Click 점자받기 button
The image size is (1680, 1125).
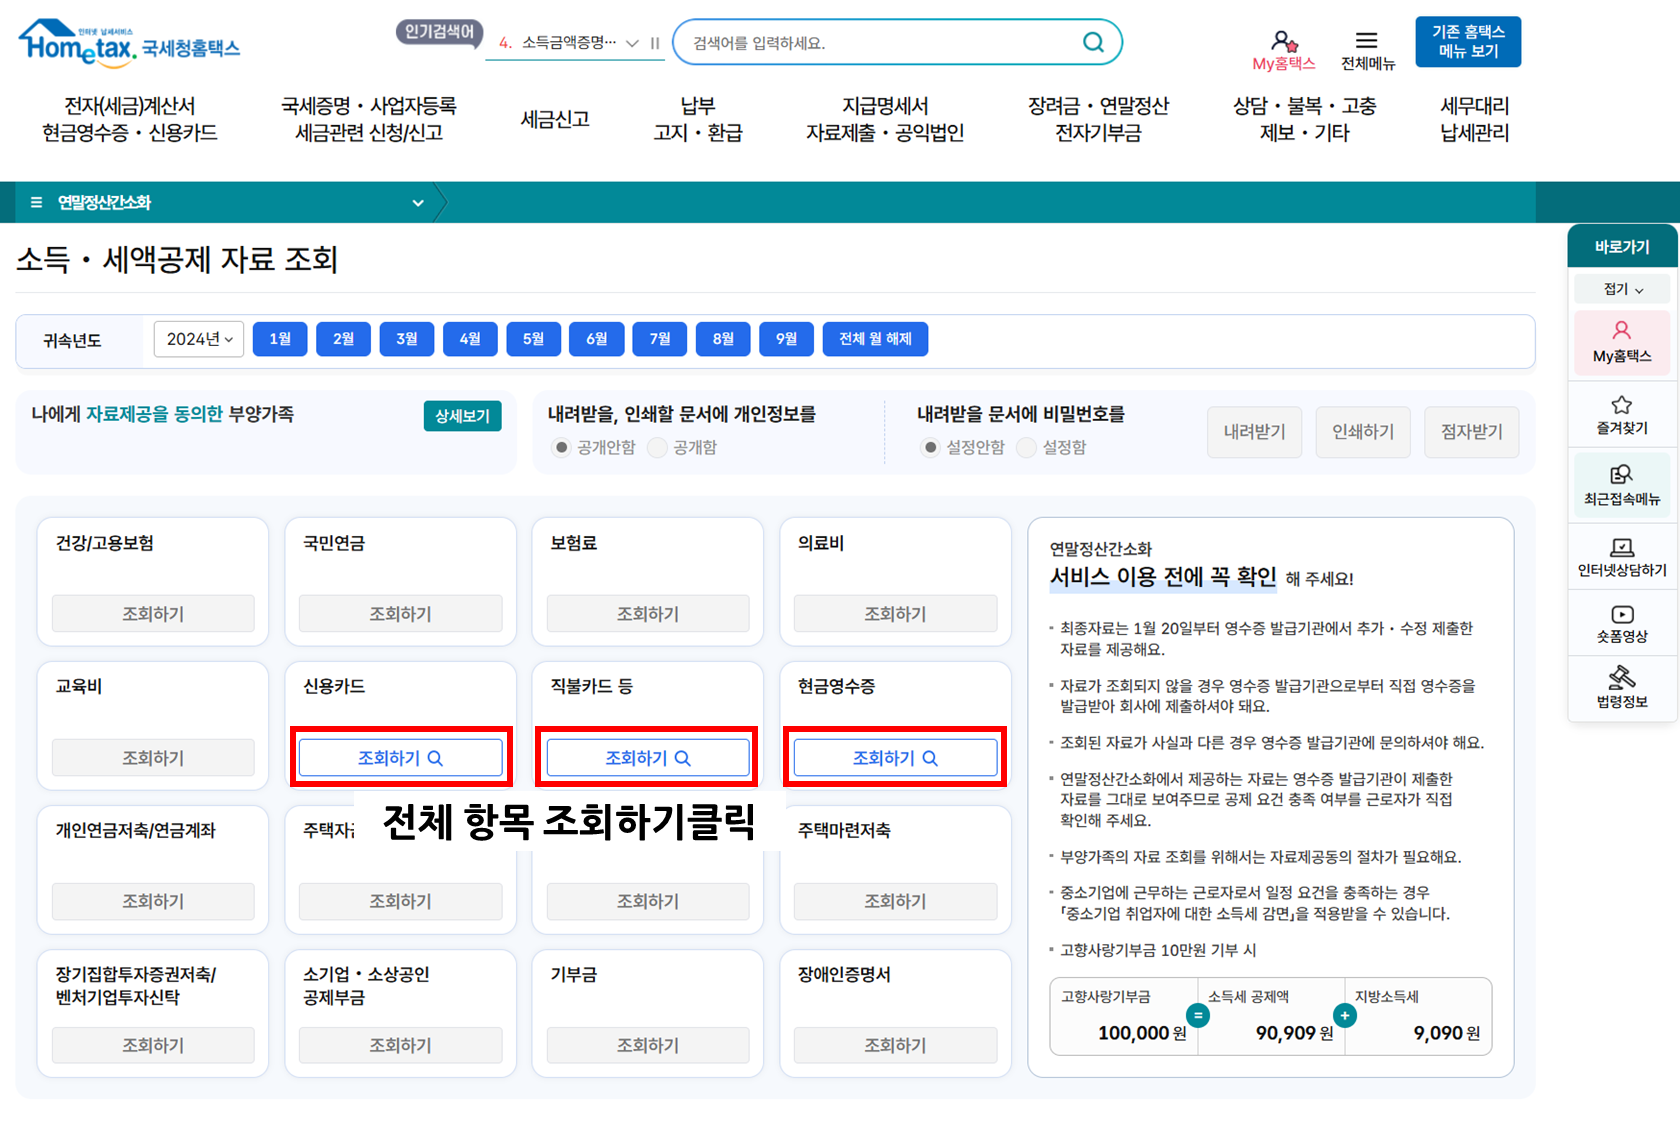1471,432
